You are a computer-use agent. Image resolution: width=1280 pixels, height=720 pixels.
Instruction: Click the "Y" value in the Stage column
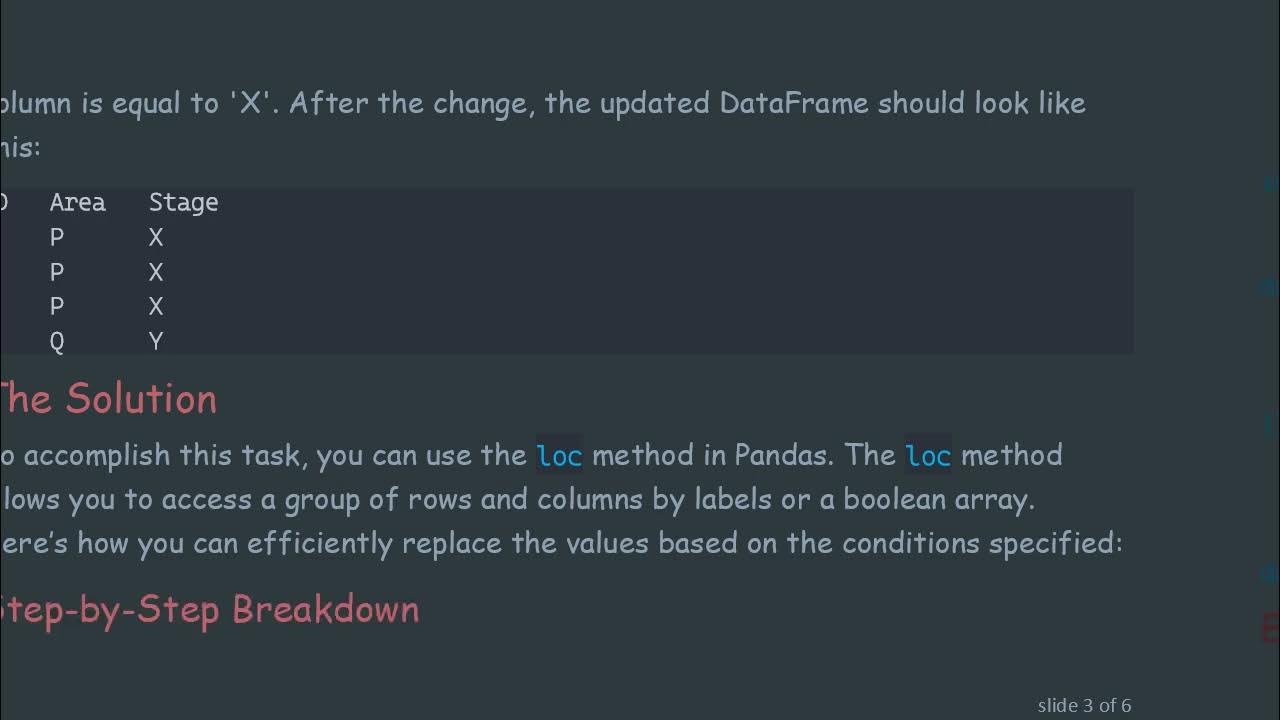[156, 342]
